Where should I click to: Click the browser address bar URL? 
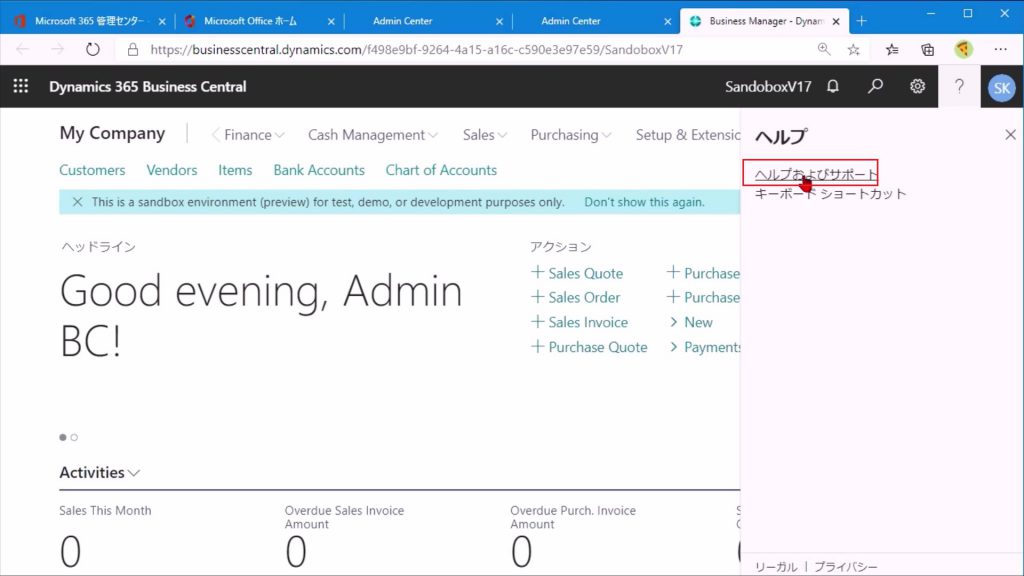pos(417,50)
